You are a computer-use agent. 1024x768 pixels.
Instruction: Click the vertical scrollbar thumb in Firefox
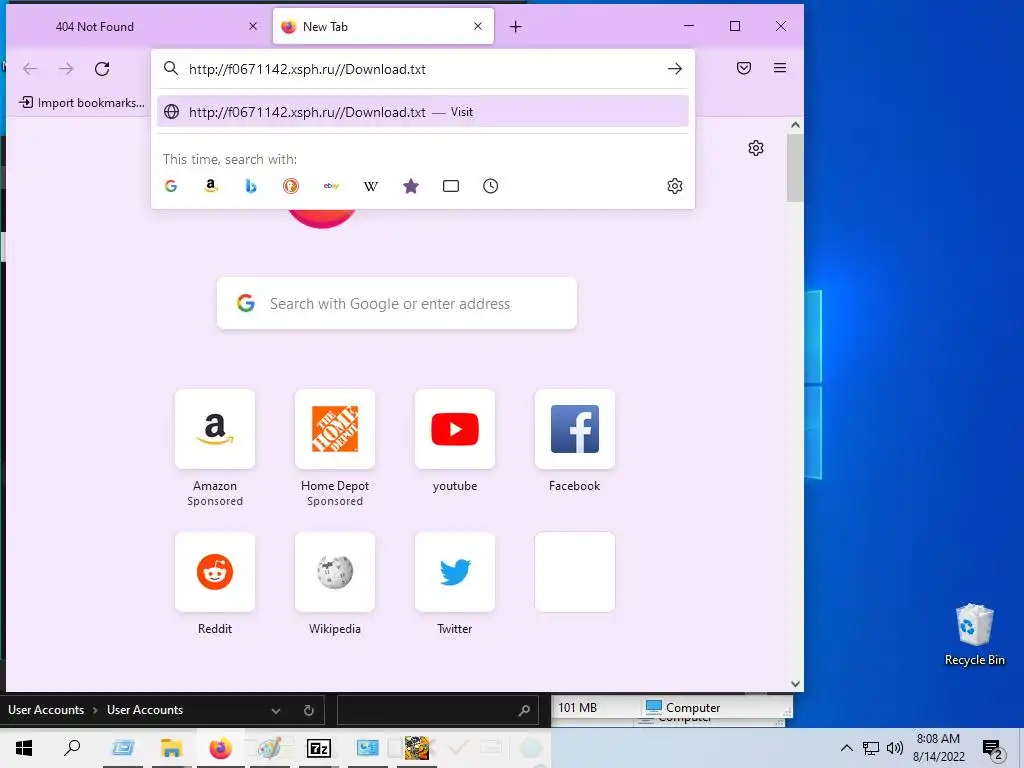(795, 168)
